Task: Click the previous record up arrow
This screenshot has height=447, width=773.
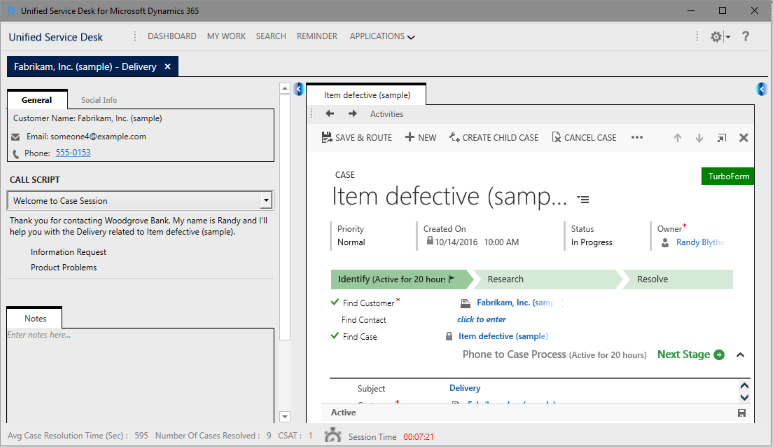Action: tap(677, 138)
